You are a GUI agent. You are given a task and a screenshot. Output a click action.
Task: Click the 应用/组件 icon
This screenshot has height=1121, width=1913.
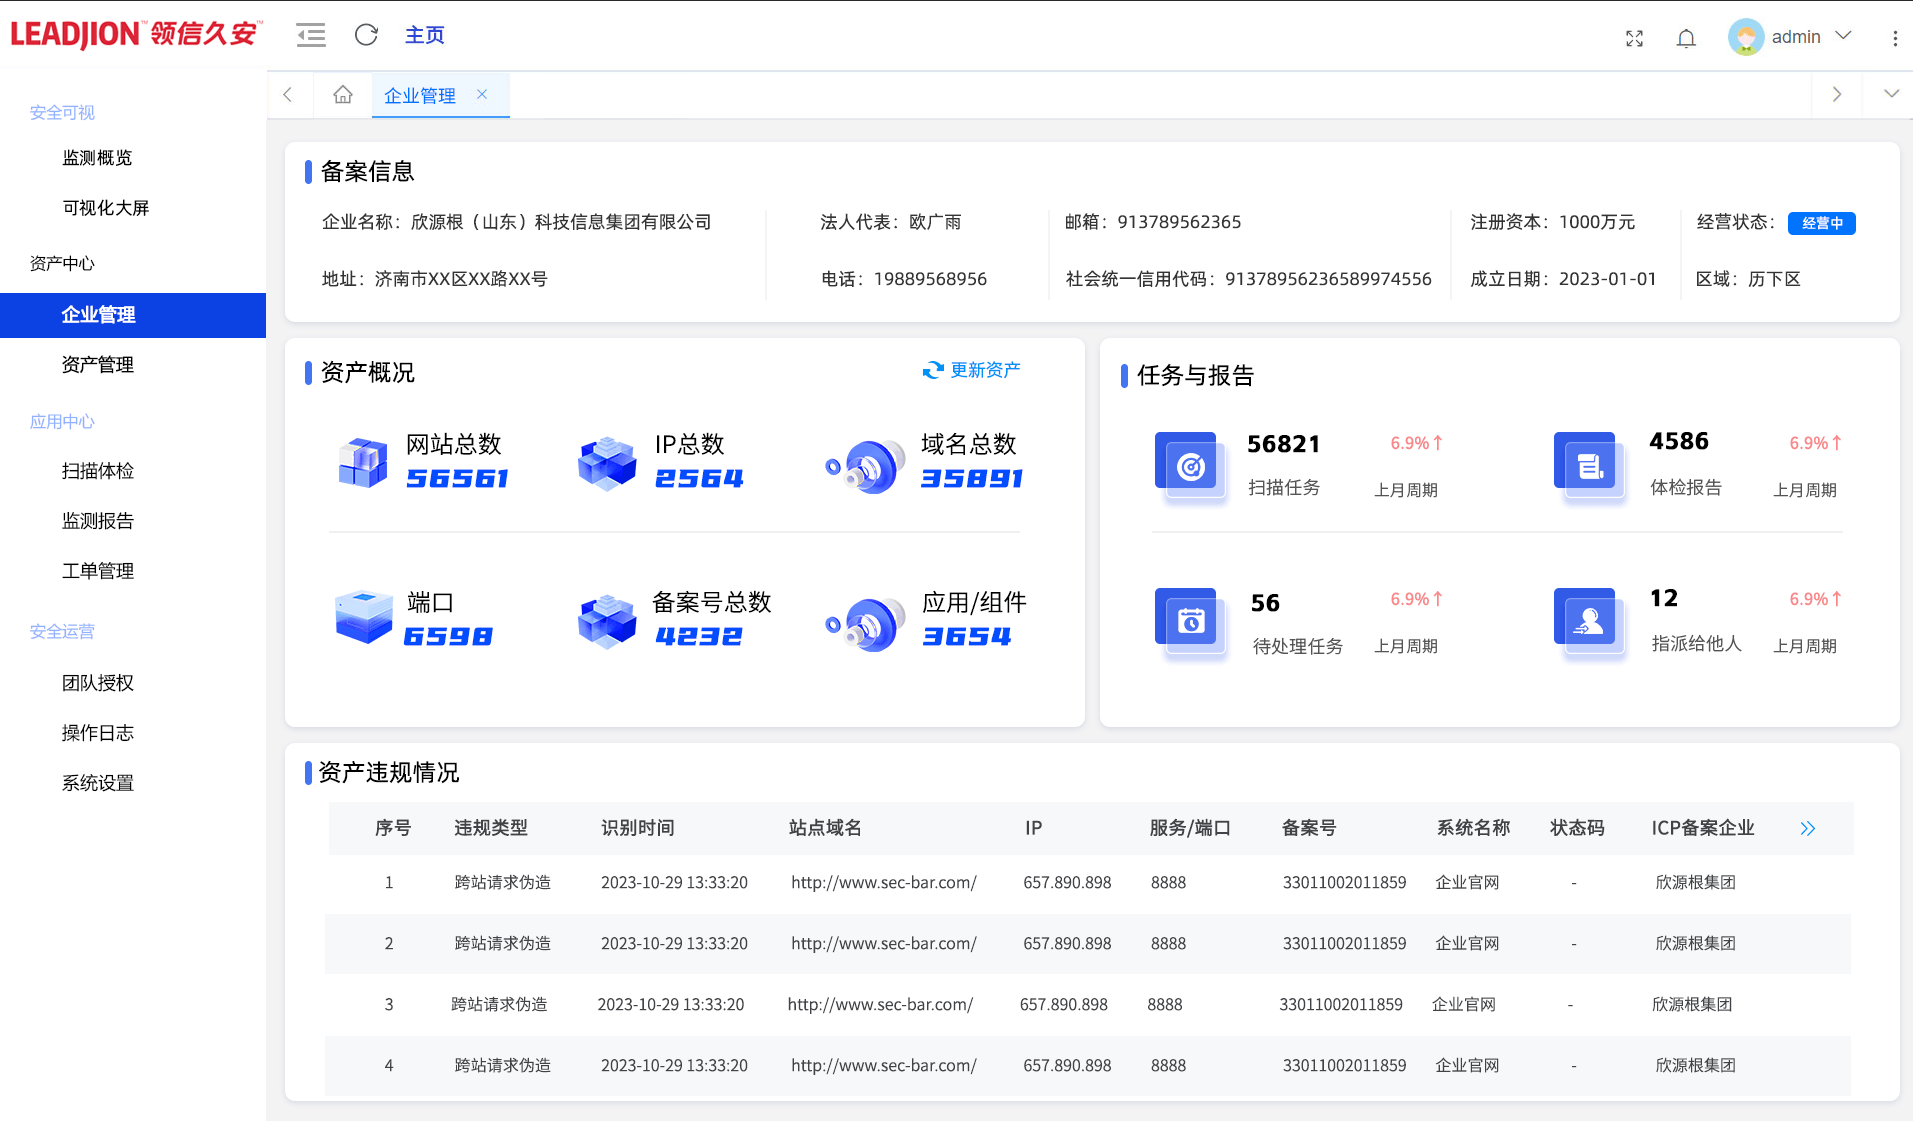click(x=865, y=624)
